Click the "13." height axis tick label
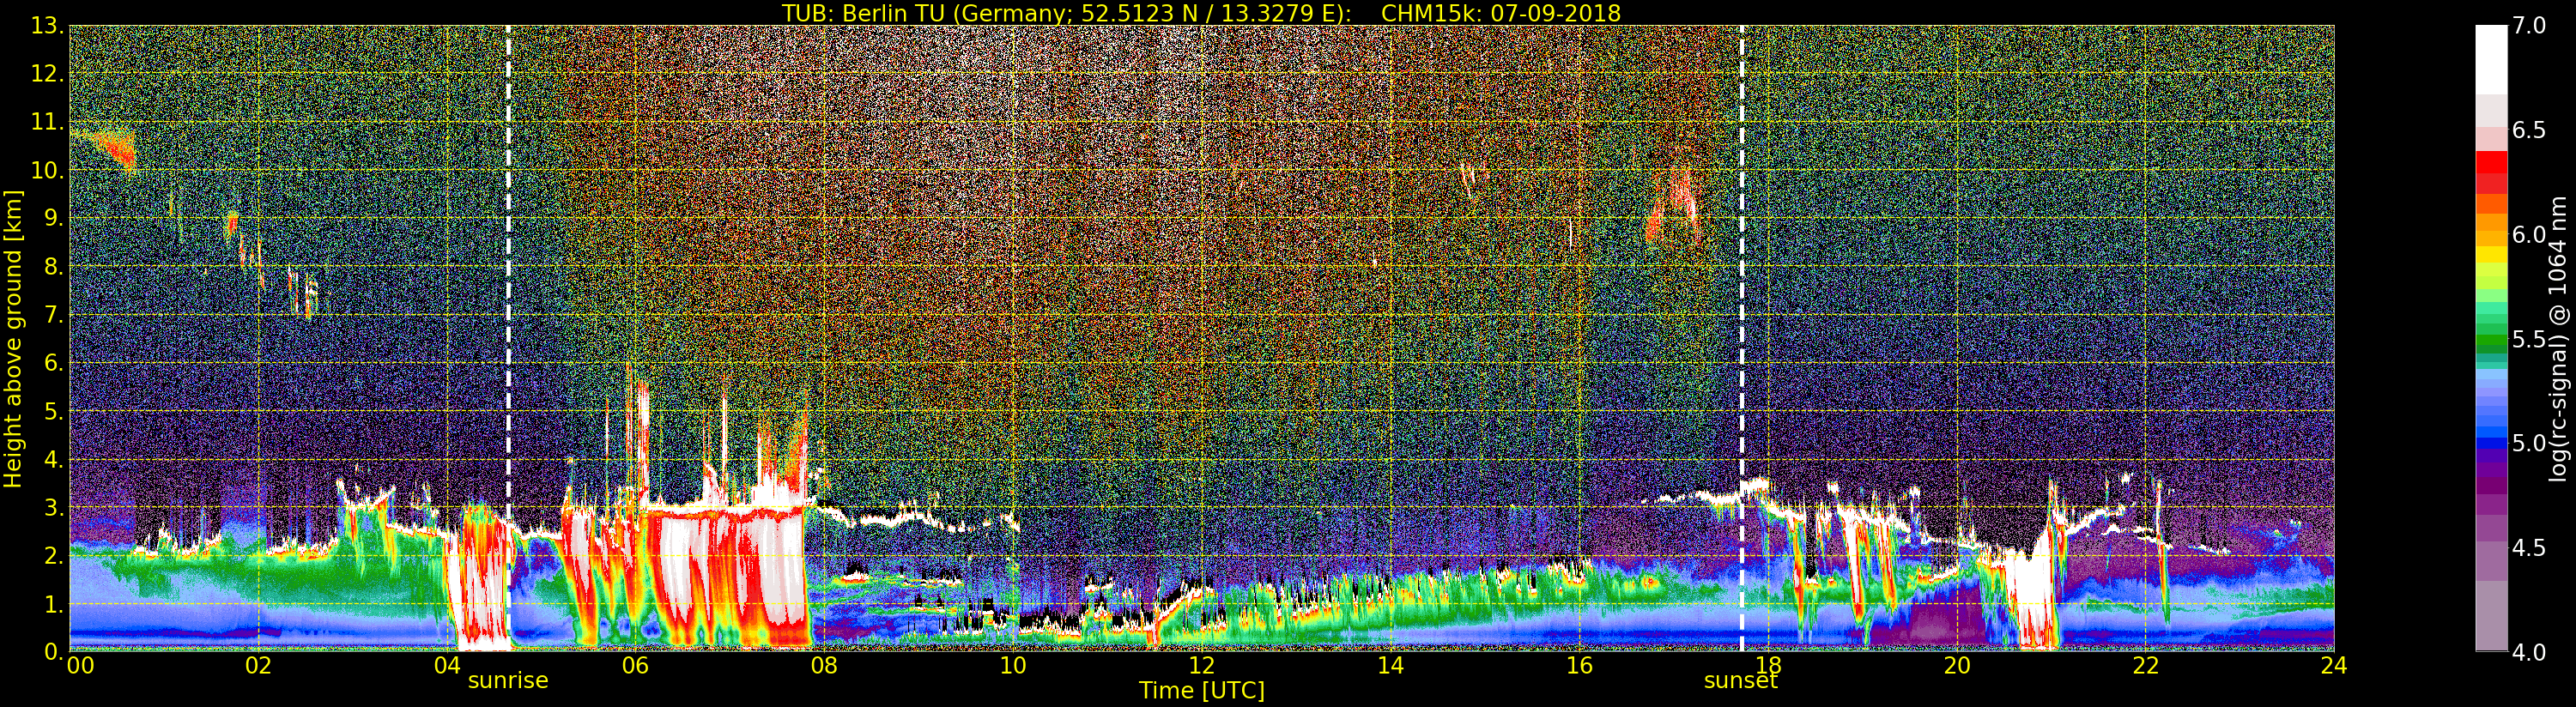The width and height of the screenshot is (2576, 707). [47, 26]
